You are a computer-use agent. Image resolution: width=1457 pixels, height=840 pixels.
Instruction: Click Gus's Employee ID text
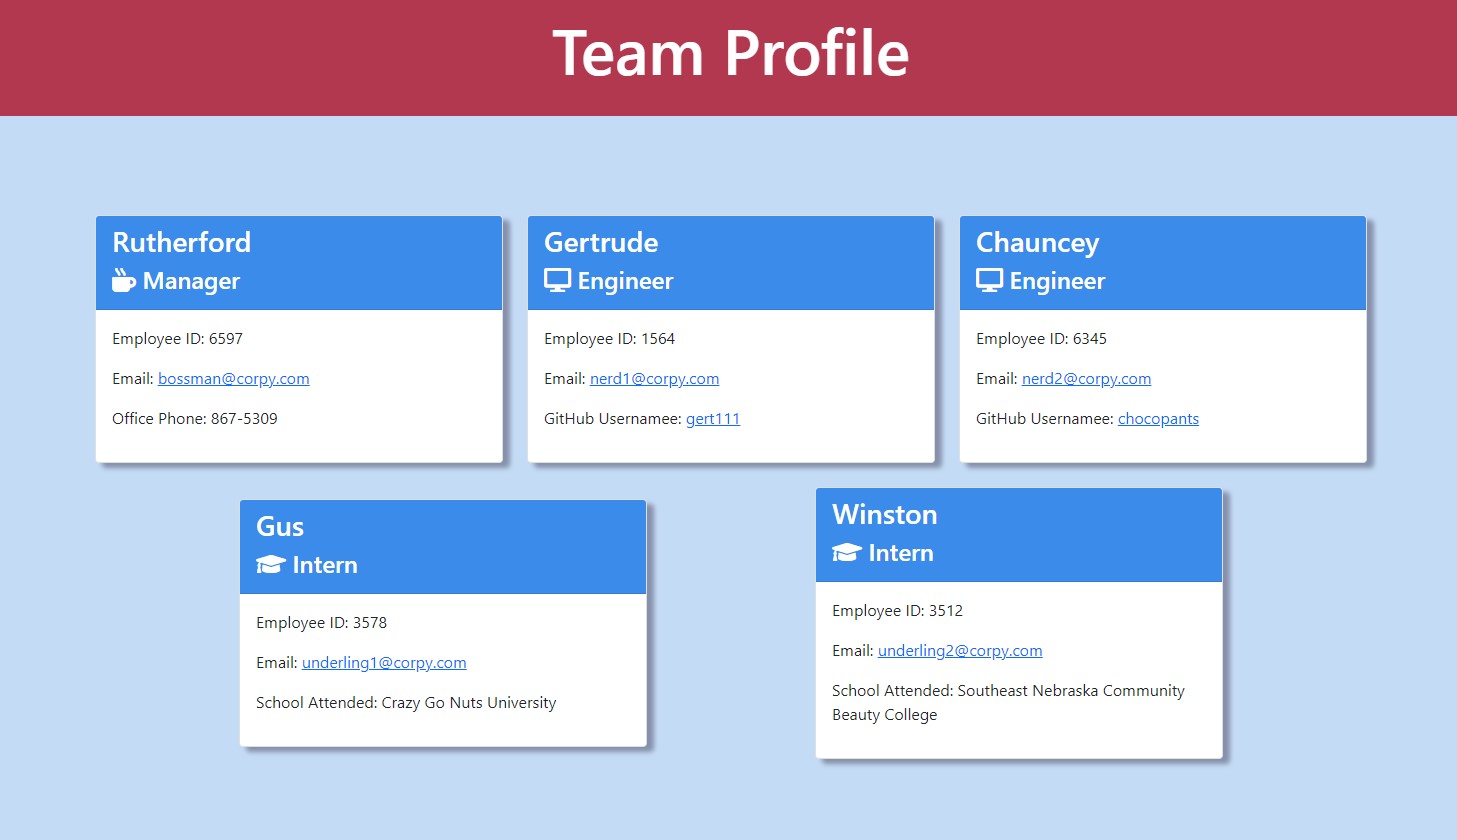pyautogui.click(x=321, y=622)
